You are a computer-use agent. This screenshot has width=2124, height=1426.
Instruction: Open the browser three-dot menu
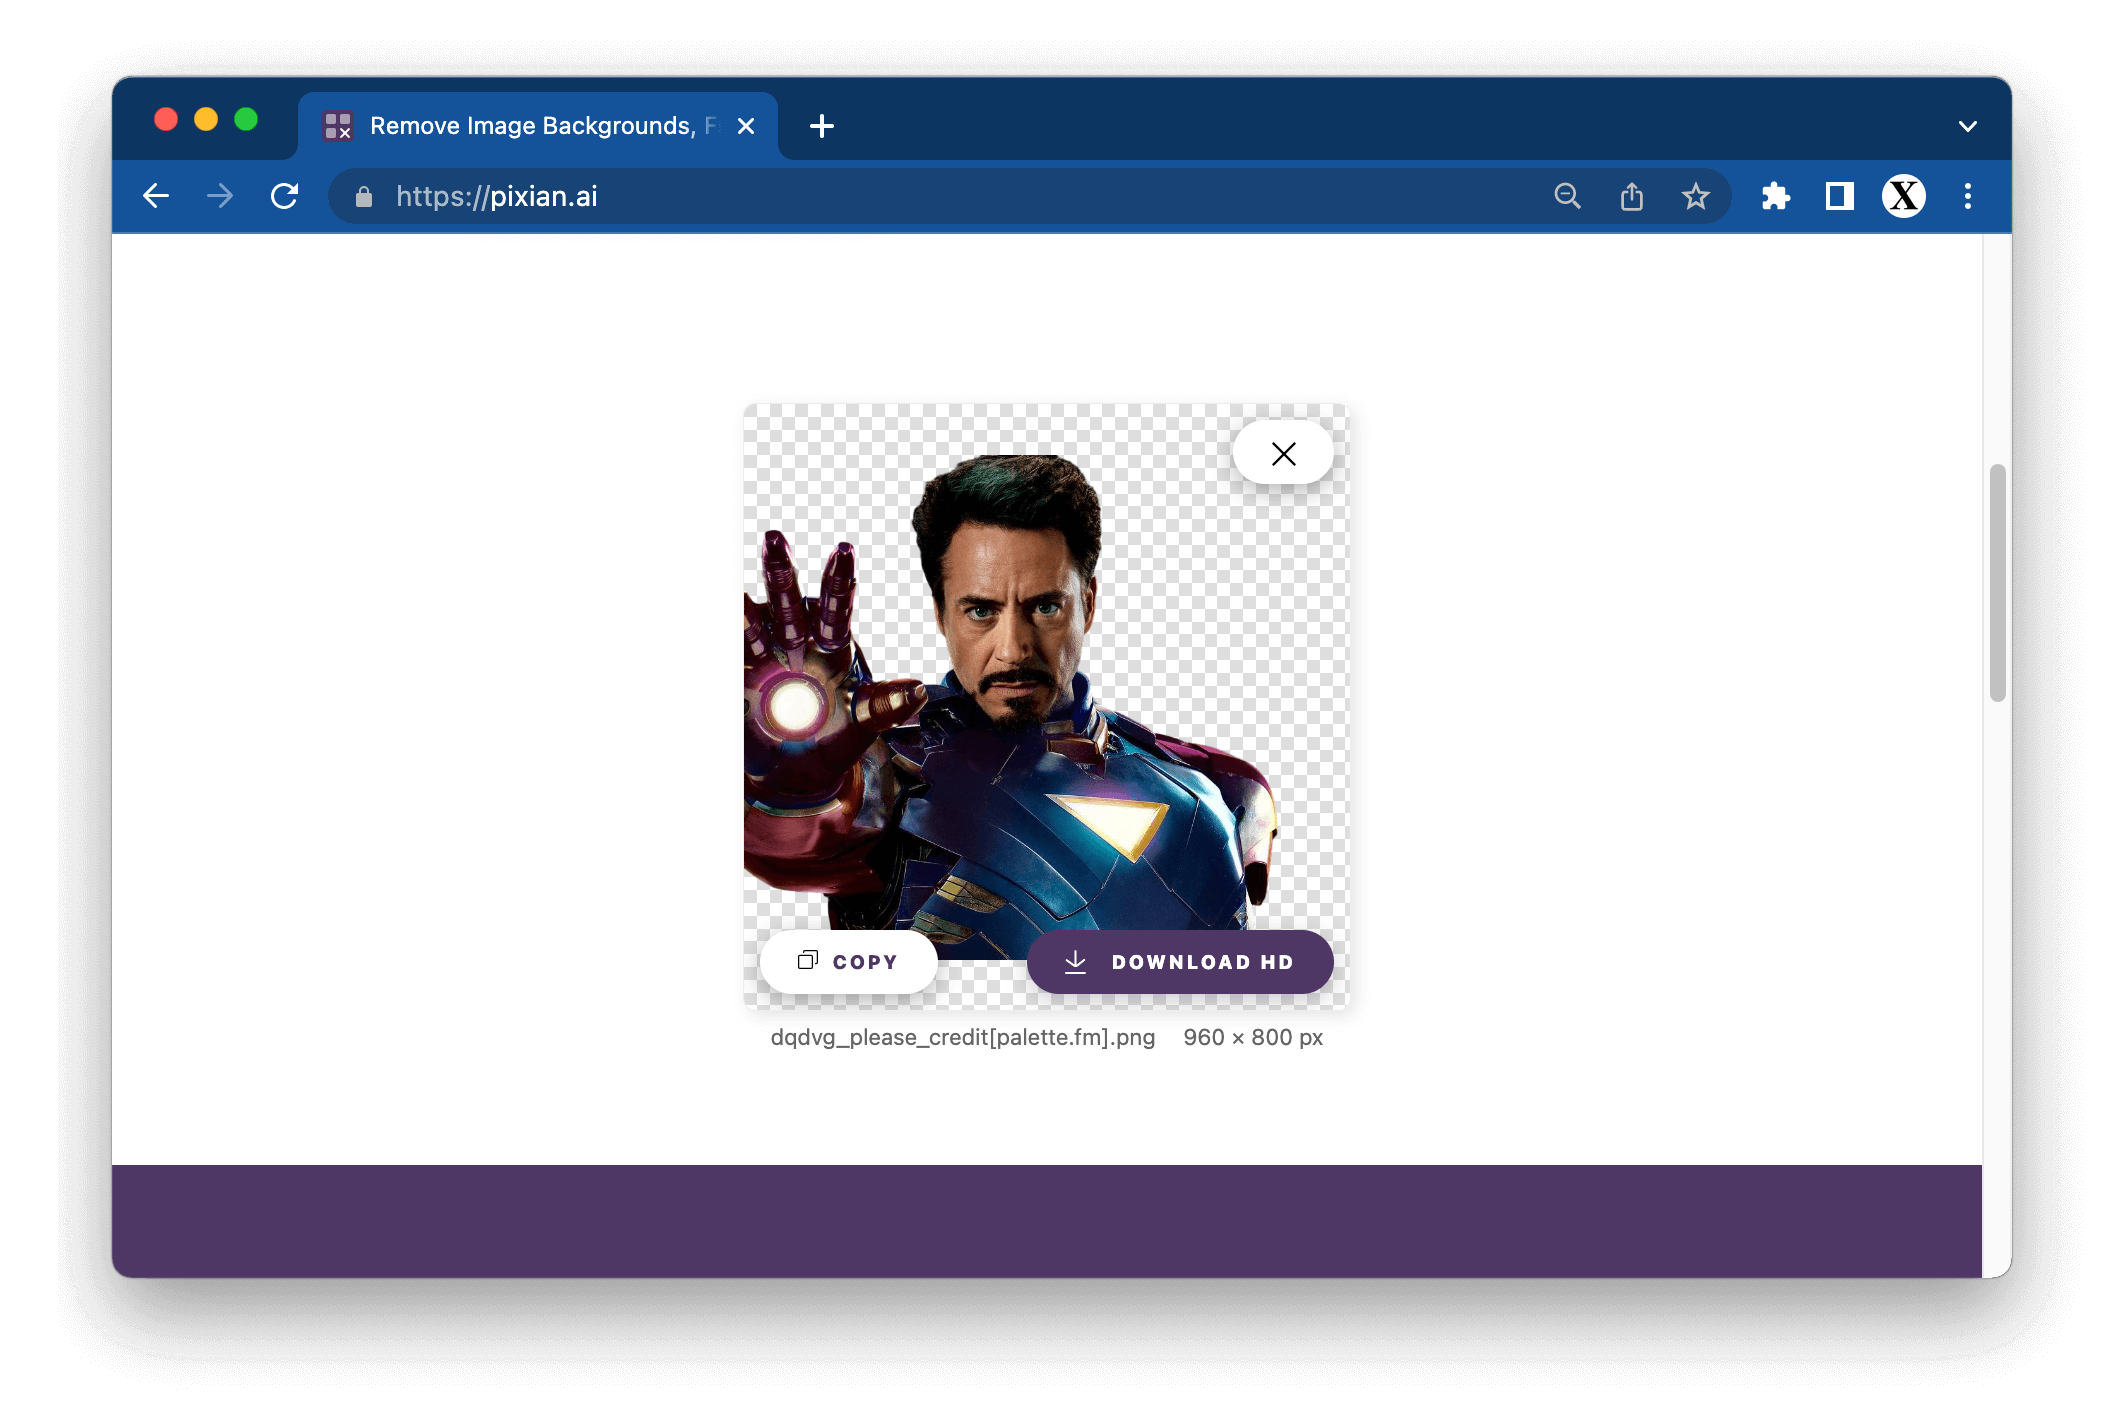click(1967, 196)
